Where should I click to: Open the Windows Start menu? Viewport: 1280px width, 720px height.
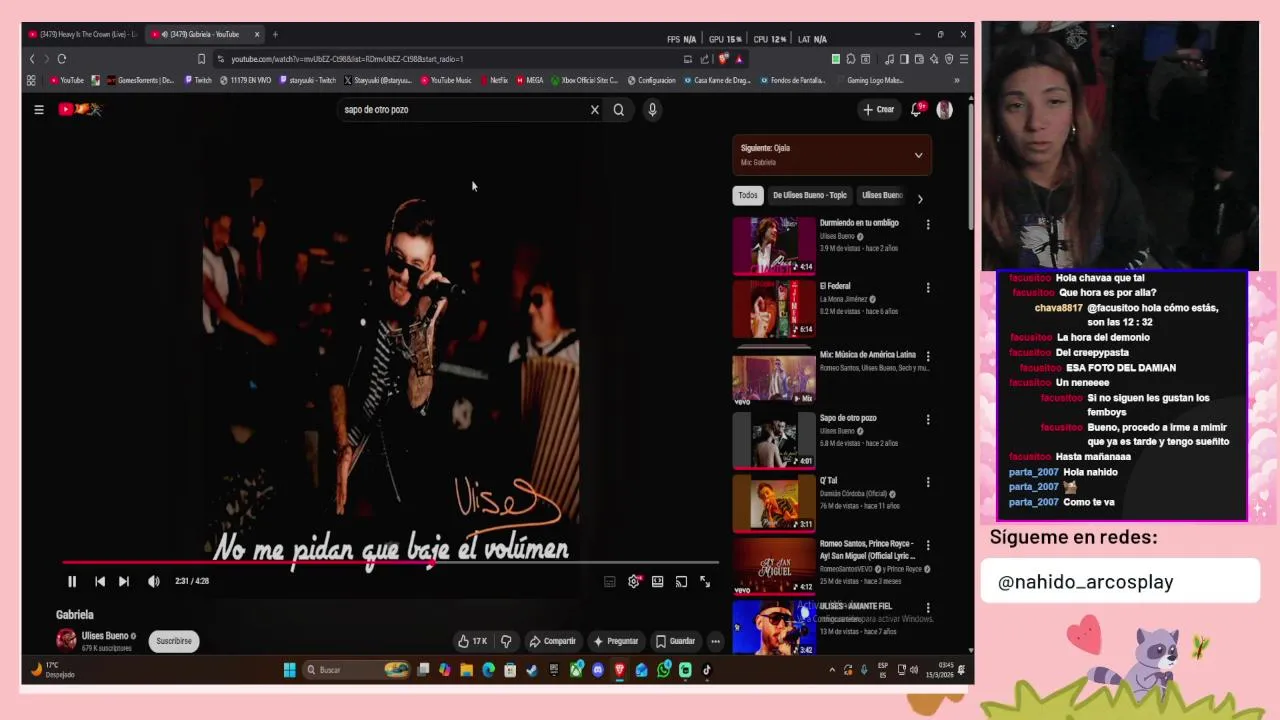(290, 670)
